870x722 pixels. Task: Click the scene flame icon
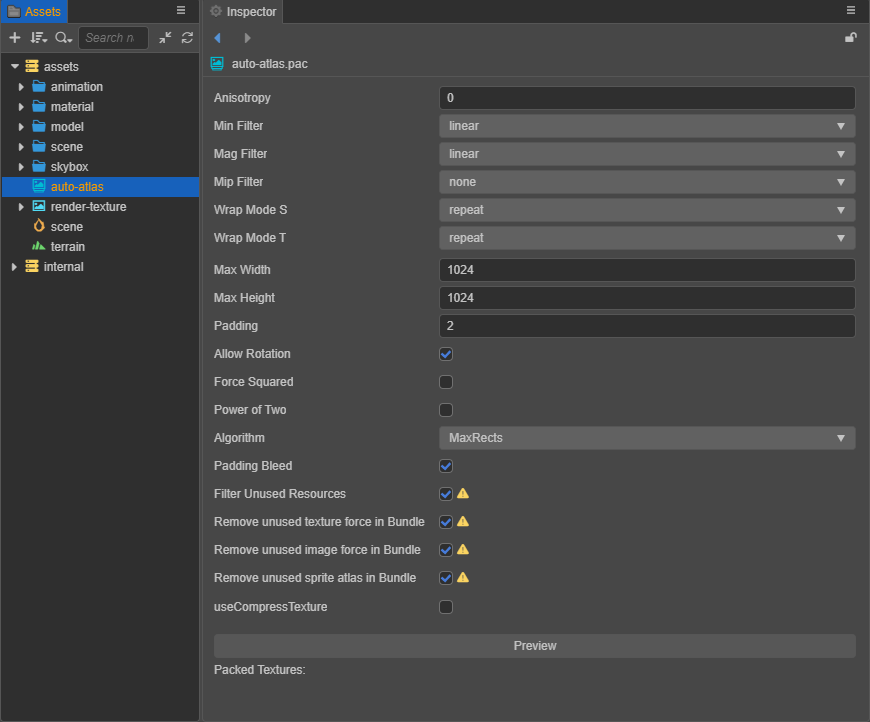tap(39, 226)
